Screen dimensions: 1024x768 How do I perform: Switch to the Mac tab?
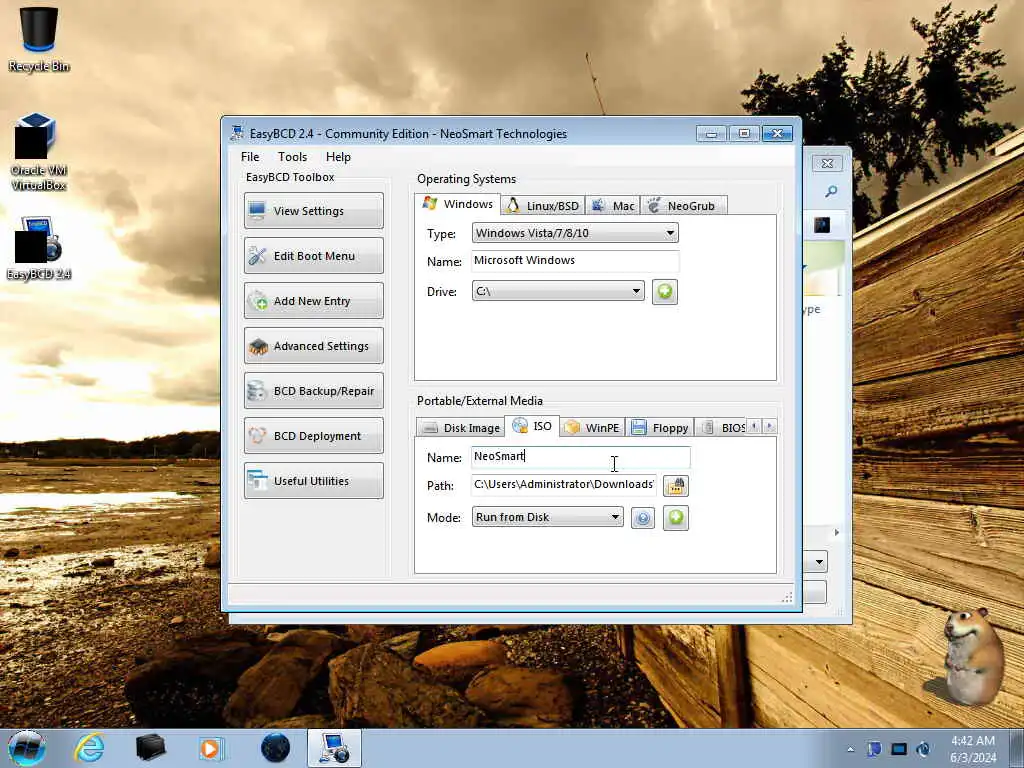click(613, 206)
